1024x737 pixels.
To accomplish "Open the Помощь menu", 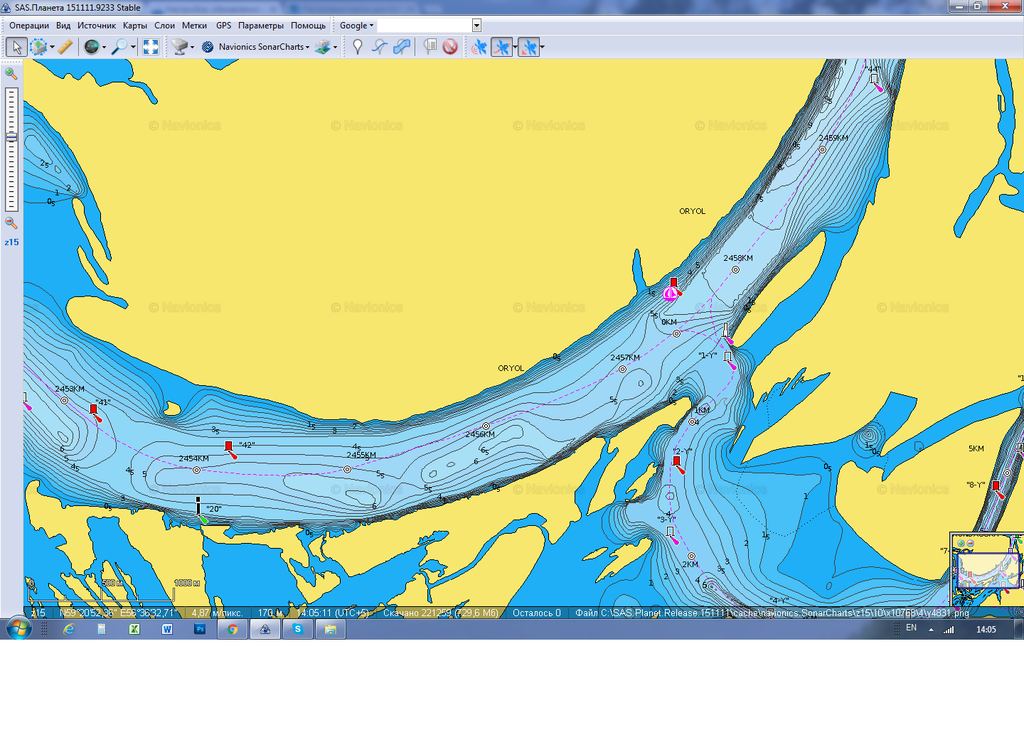I will (308, 25).
